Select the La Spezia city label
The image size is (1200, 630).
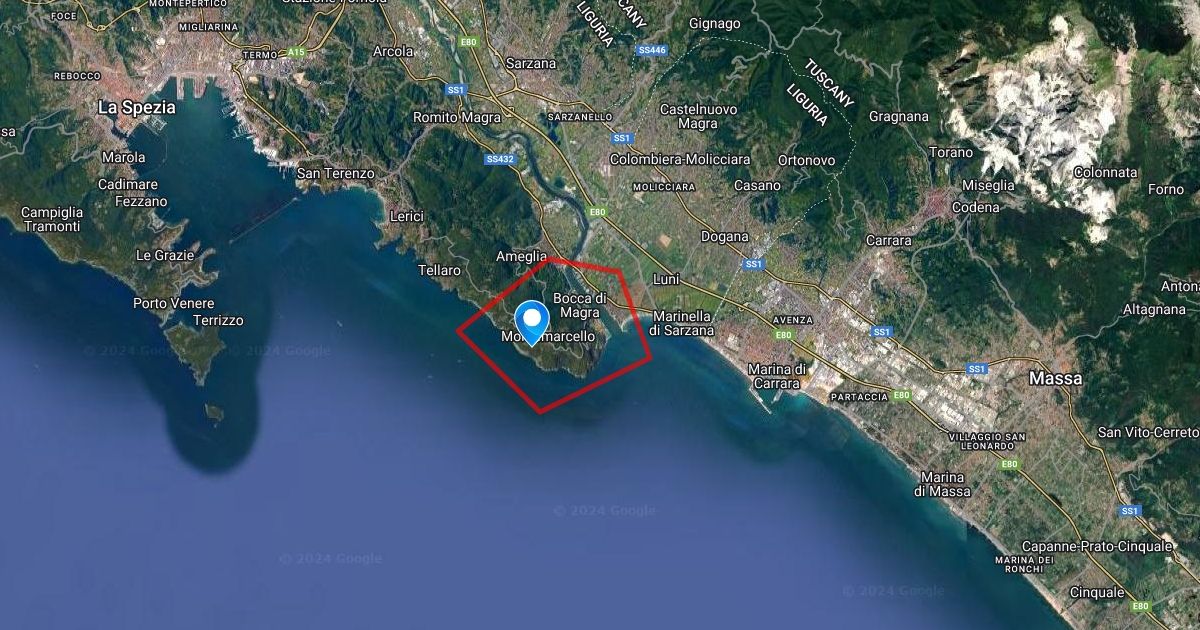(x=137, y=107)
